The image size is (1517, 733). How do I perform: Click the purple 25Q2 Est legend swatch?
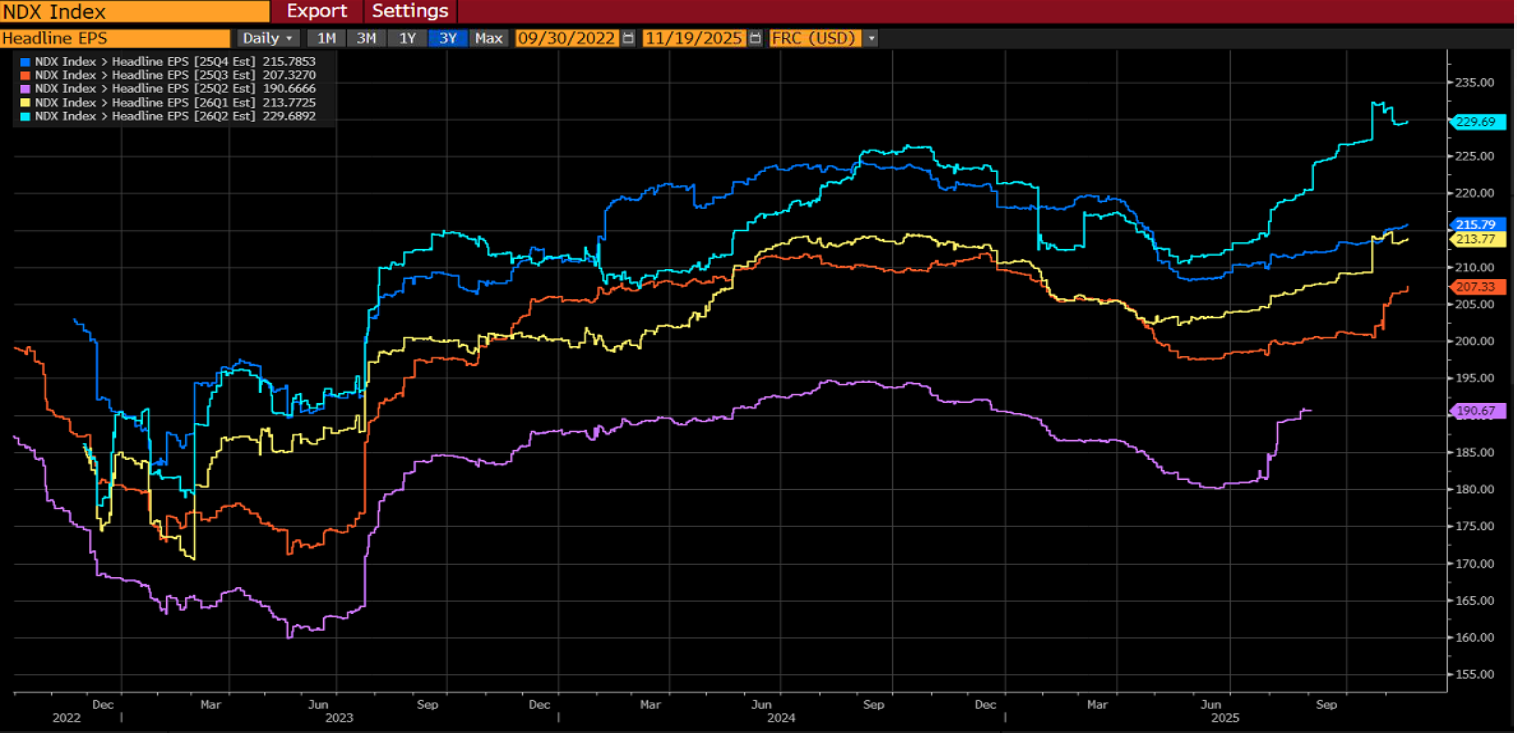pos(24,89)
